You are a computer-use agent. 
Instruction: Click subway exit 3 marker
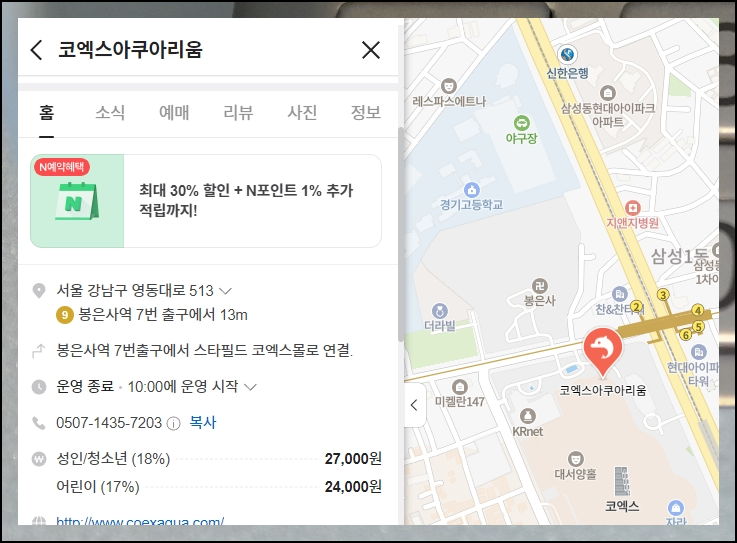click(x=663, y=295)
